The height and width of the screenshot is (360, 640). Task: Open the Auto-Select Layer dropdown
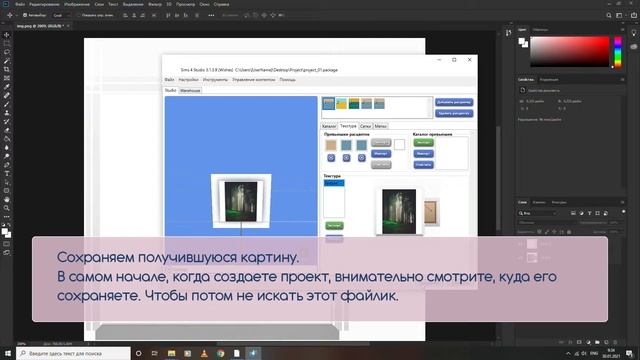(62, 16)
